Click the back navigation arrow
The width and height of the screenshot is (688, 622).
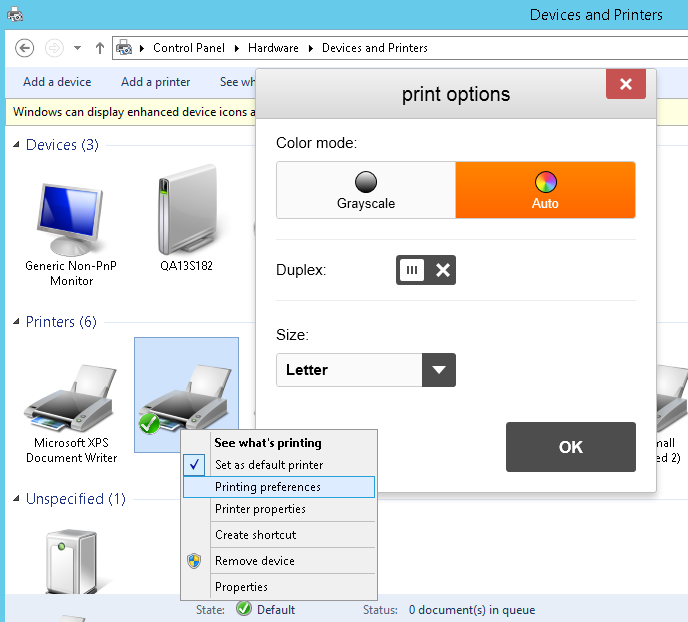coord(25,48)
